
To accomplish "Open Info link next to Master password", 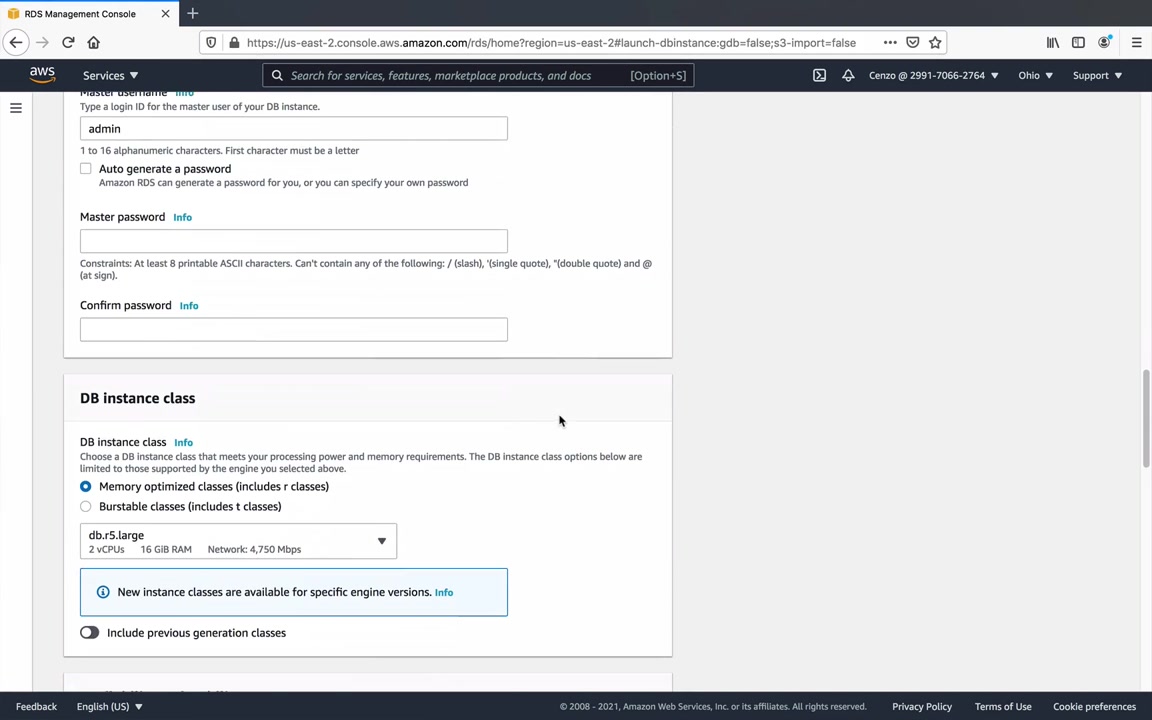I will 182,217.
